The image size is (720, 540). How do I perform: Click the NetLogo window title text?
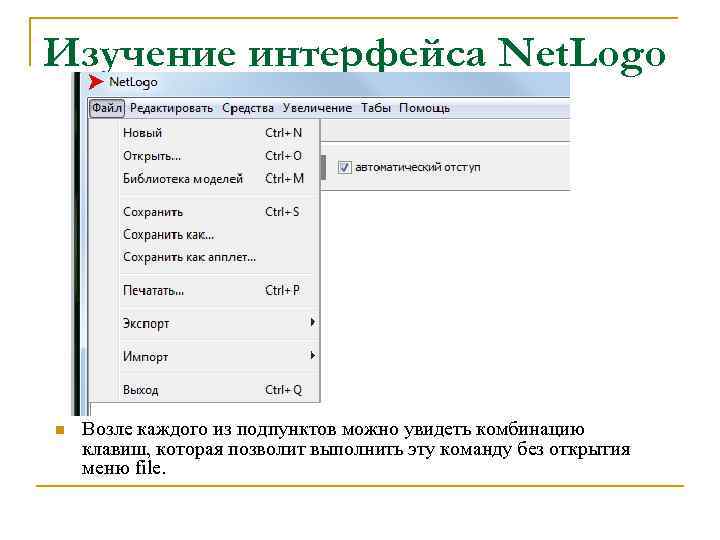pos(133,83)
